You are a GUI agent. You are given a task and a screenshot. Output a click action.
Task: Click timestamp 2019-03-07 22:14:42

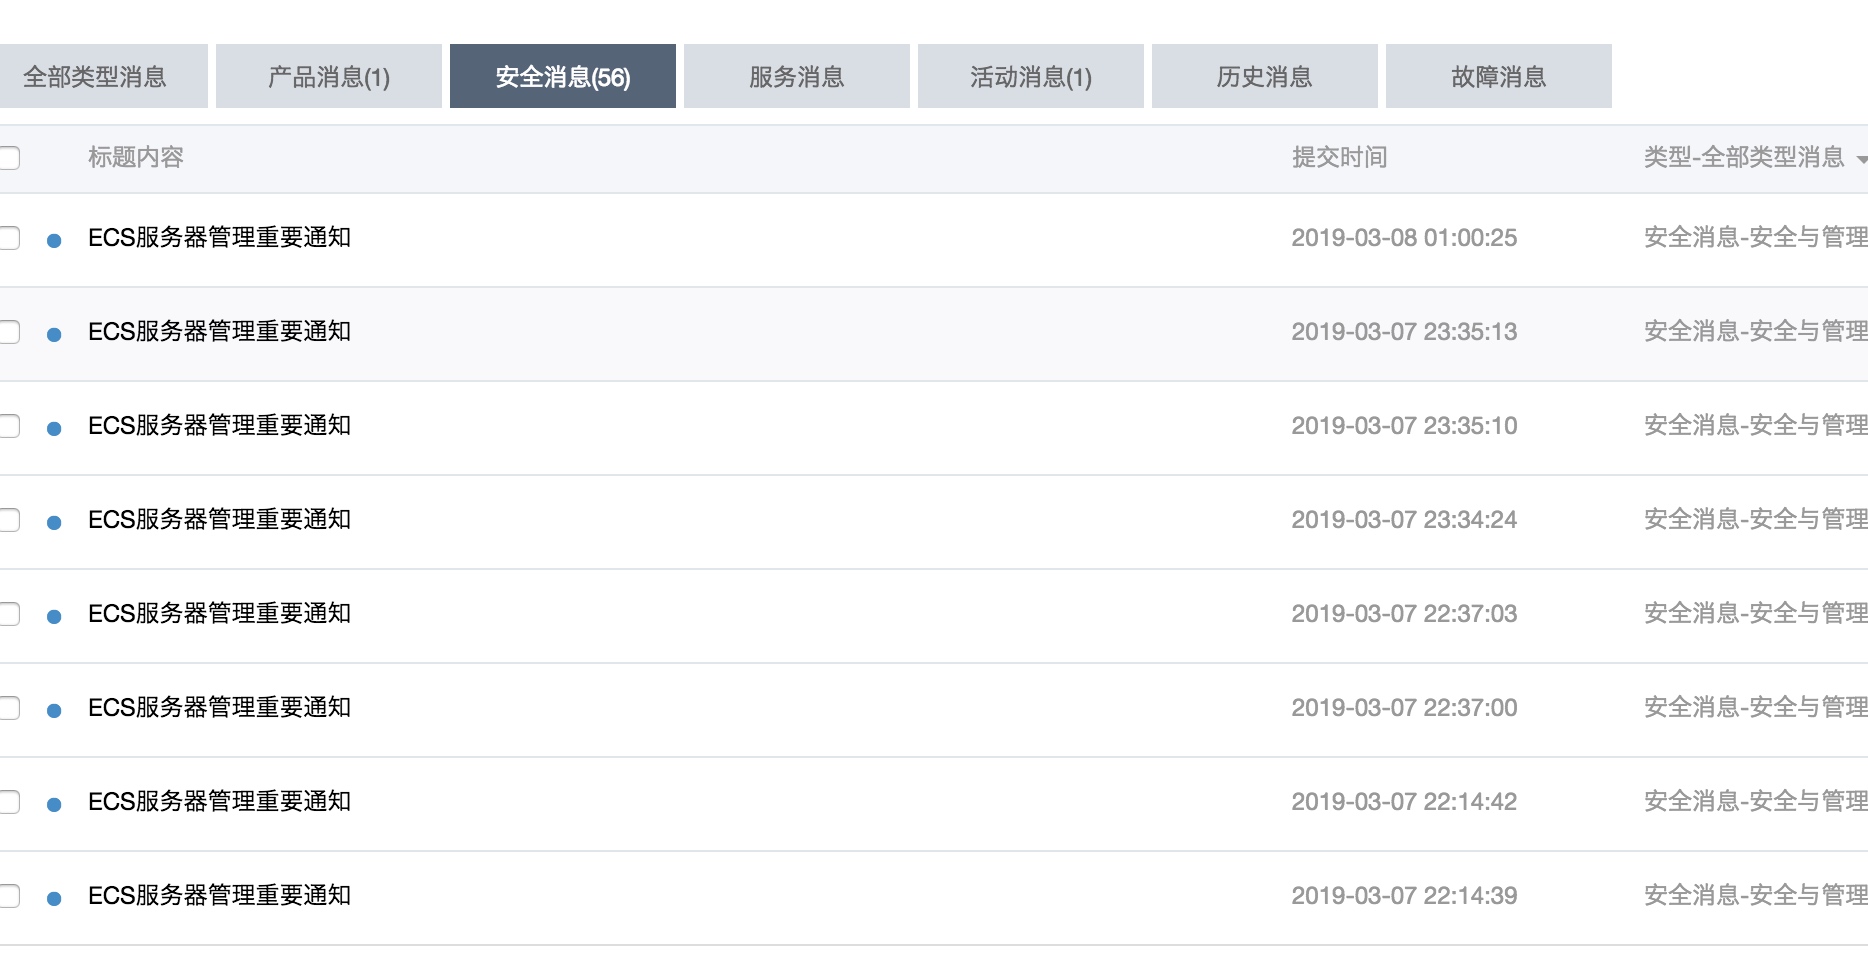point(1404,802)
